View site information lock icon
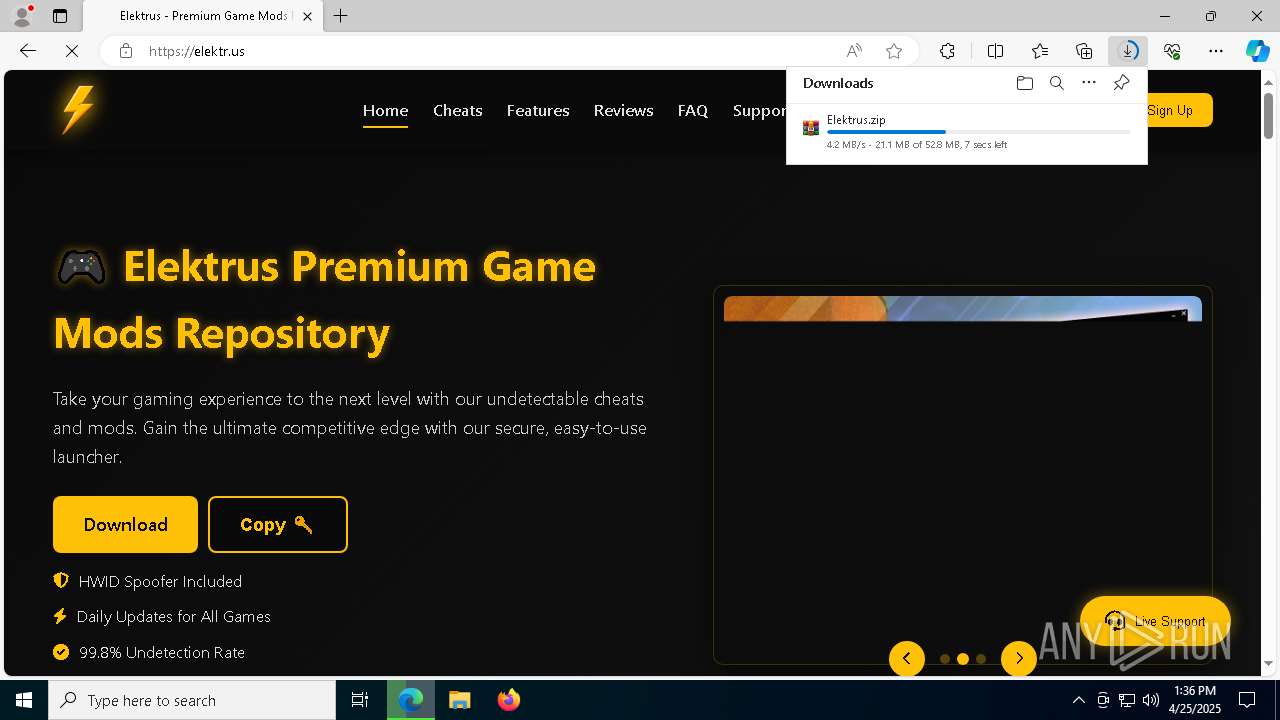This screenshot has height=720, width=1280. click(x=126, y=51)
